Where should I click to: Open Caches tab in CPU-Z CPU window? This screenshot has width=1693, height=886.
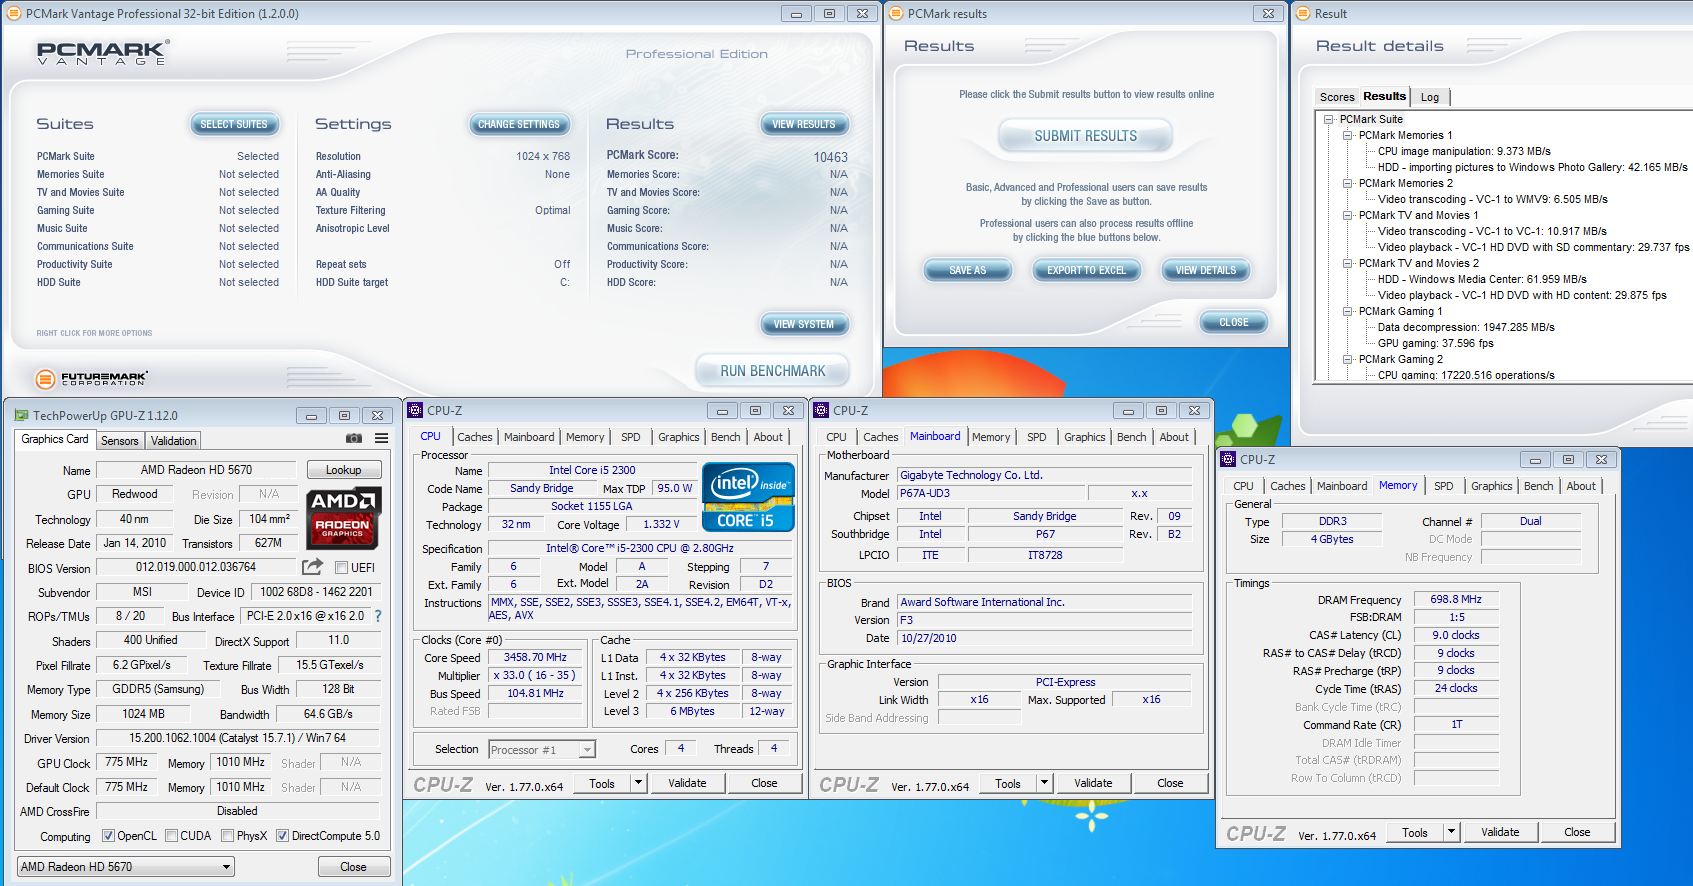click(x=475, y=437)
